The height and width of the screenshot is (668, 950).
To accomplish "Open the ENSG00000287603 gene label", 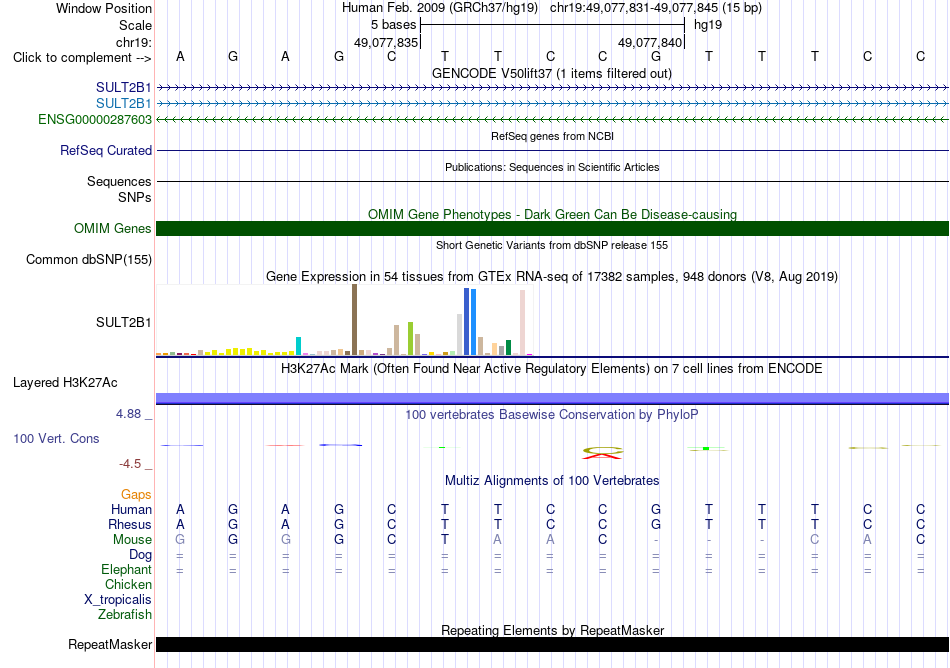I will (x=95, y=119).
